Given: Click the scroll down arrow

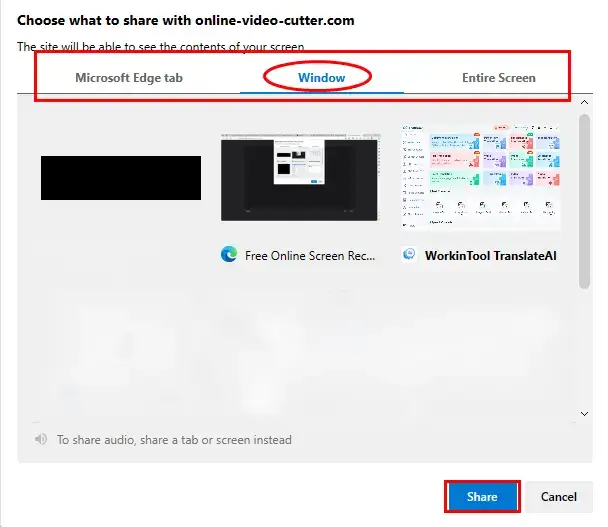Looking at the screenshot, I should point(584,414).
